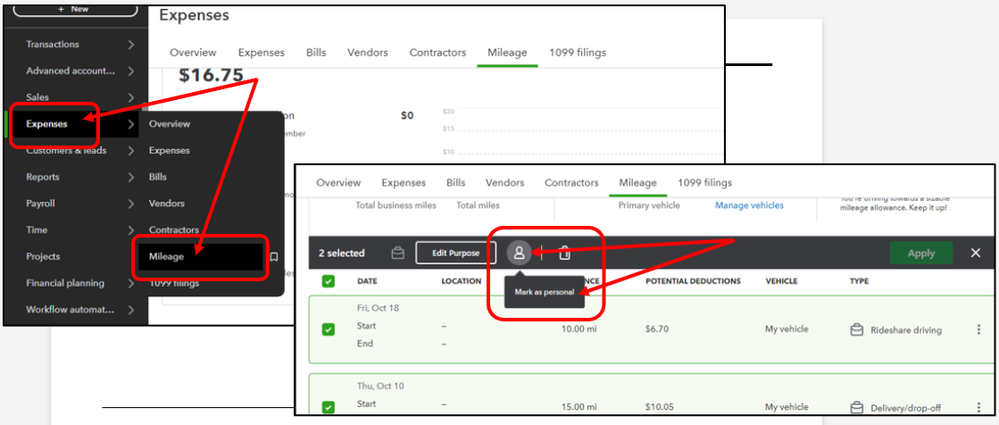Click the + New button
Screen dimensions: 999x425
pyautogui.click(x=73, y=9)
